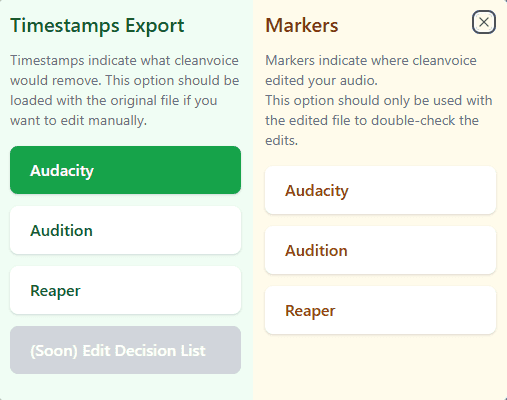
Task: Choose Audition under Timestamps Export
Action: tap(125, 230)
